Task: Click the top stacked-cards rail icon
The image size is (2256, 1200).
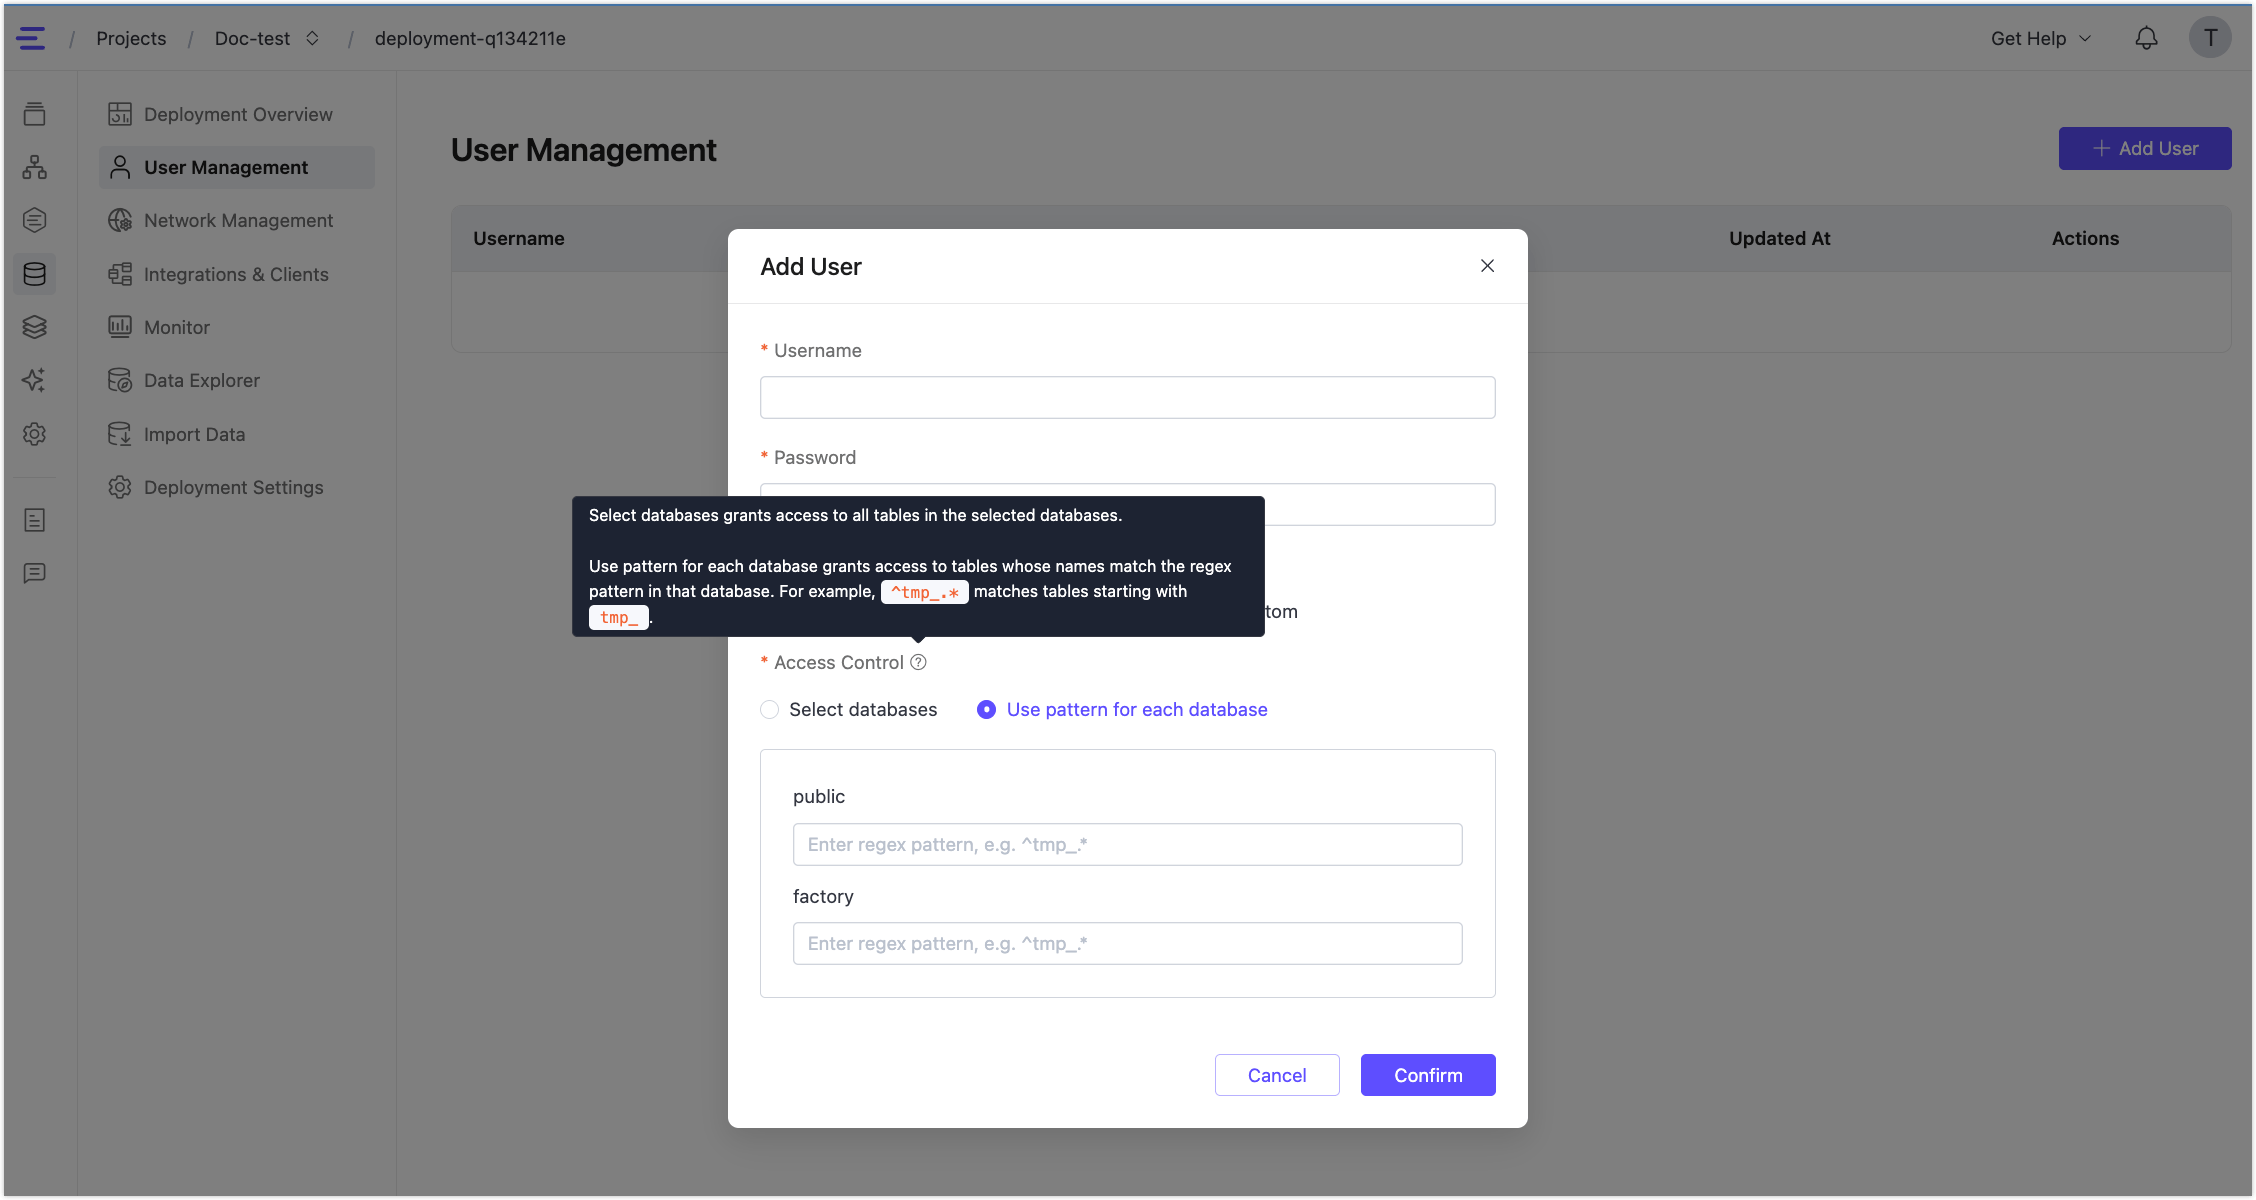Action: point(35,114)
